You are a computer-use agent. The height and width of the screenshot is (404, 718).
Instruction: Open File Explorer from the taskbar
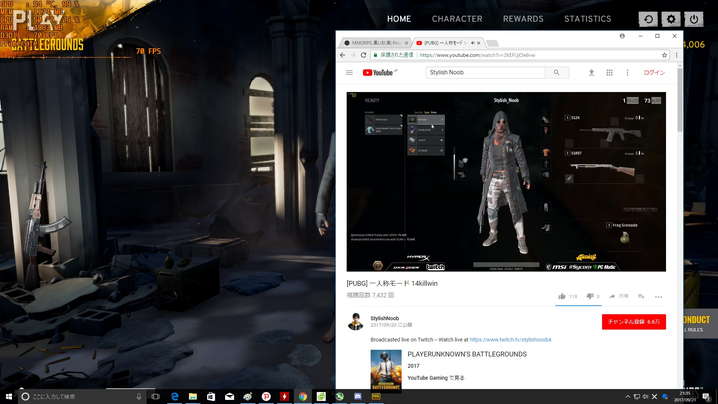[193, 396]
